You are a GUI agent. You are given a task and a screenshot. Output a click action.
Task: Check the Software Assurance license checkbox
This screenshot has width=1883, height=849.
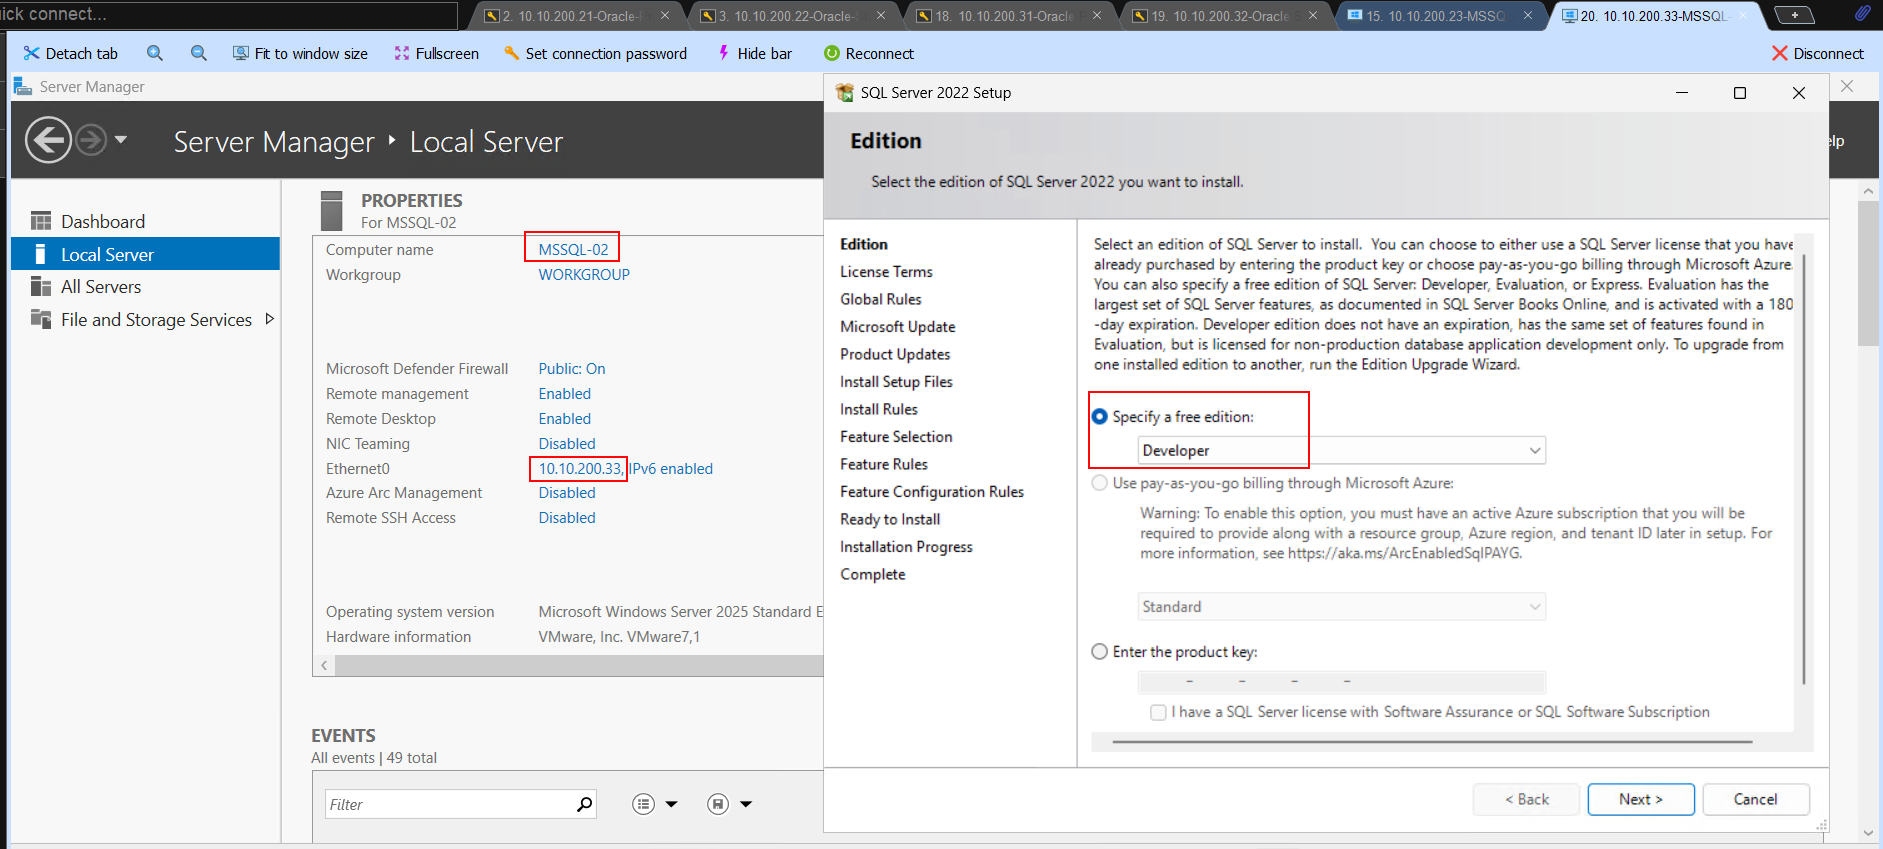pyautogui.click(x=1158, y=712)
